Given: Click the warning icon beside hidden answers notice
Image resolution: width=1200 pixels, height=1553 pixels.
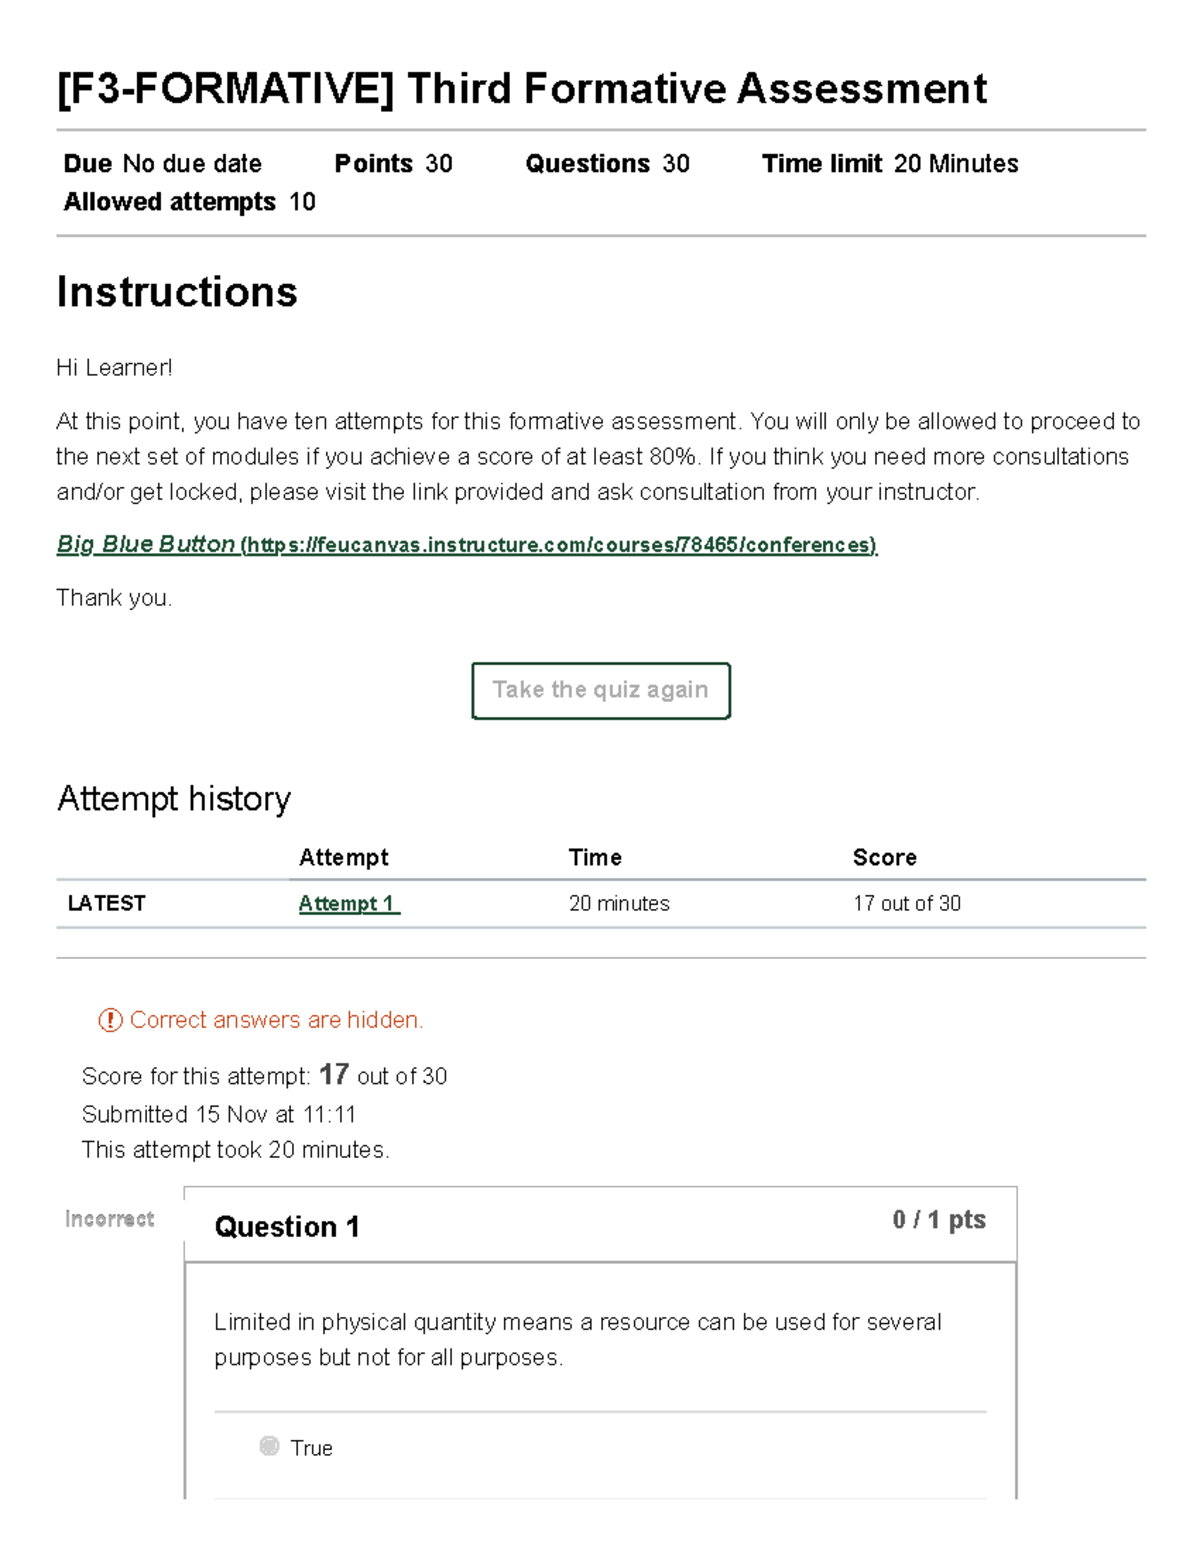Looking at the screenshot, I should pos(109,1019).
